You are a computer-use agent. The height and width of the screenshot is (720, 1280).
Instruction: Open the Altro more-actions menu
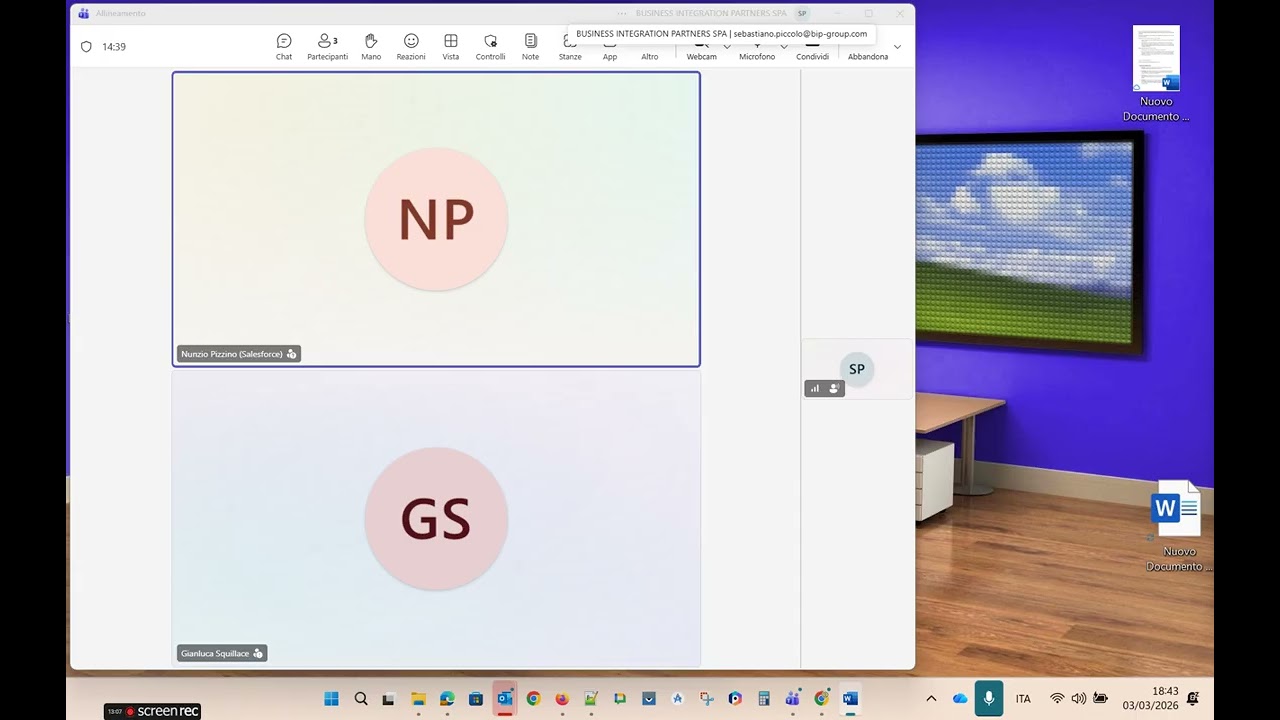pyautogui.click(x=650, y=54)
